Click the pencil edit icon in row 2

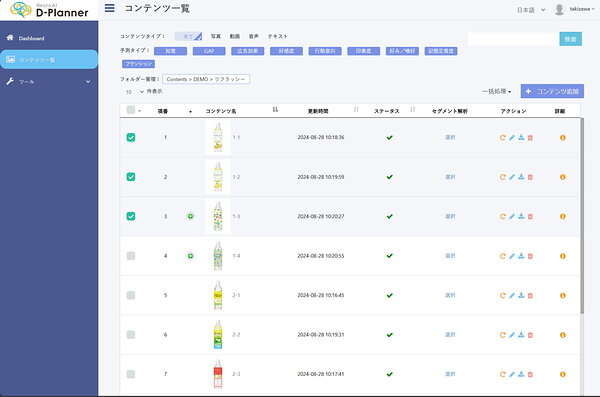[x=512, y=177]
